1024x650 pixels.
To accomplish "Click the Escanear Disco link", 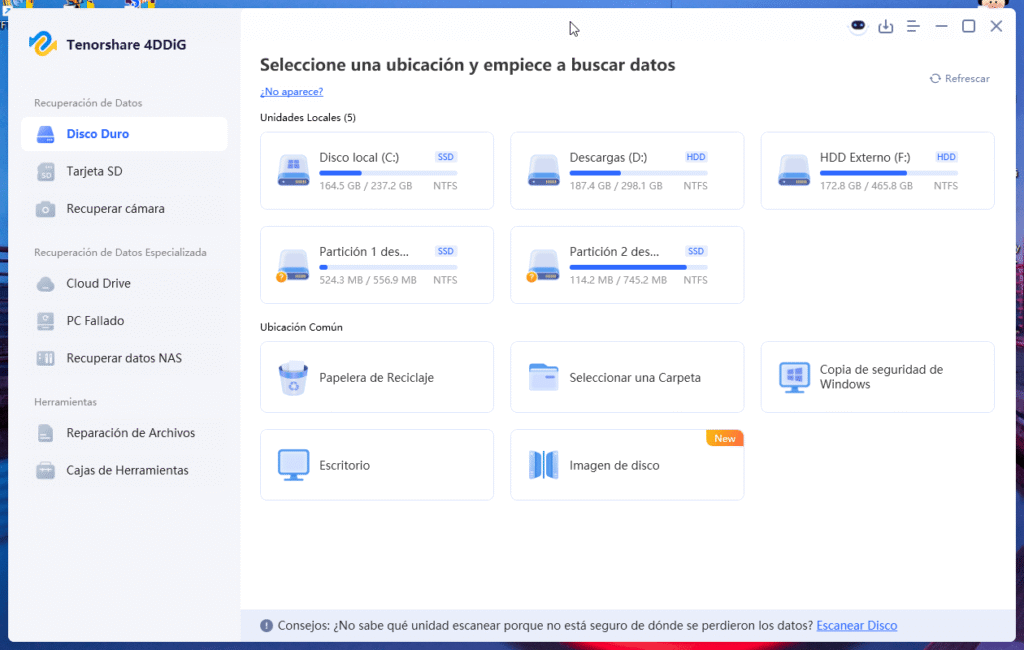I will click(857, 626).
